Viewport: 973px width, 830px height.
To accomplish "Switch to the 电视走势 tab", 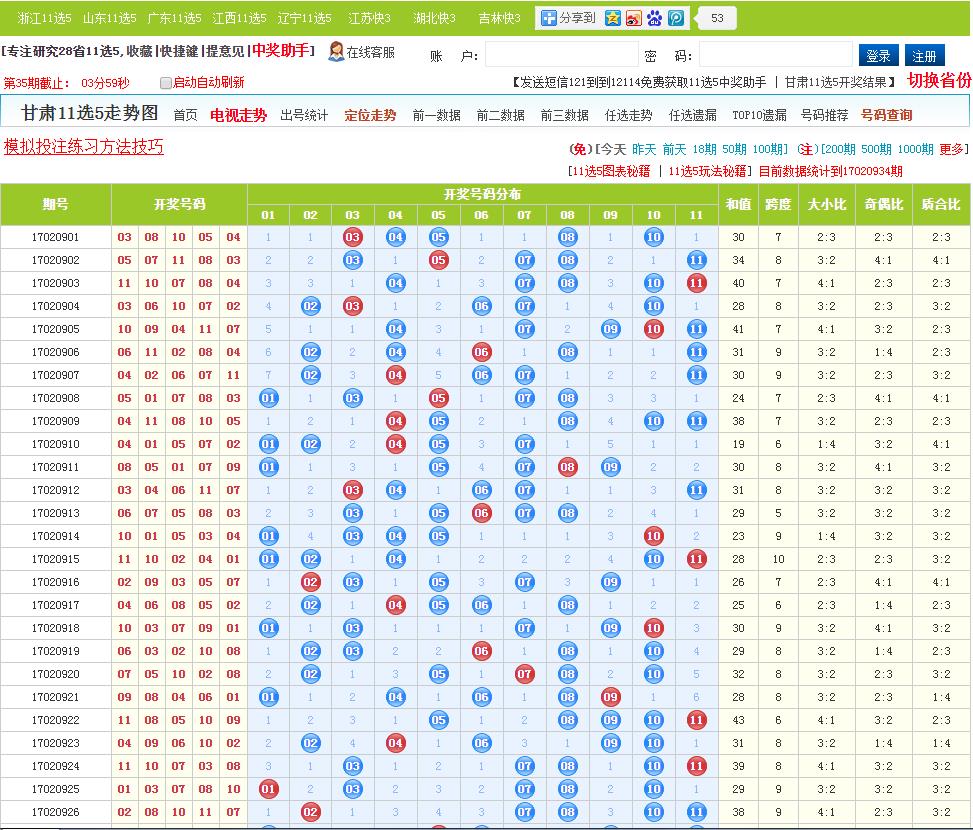I will (238, 115).
